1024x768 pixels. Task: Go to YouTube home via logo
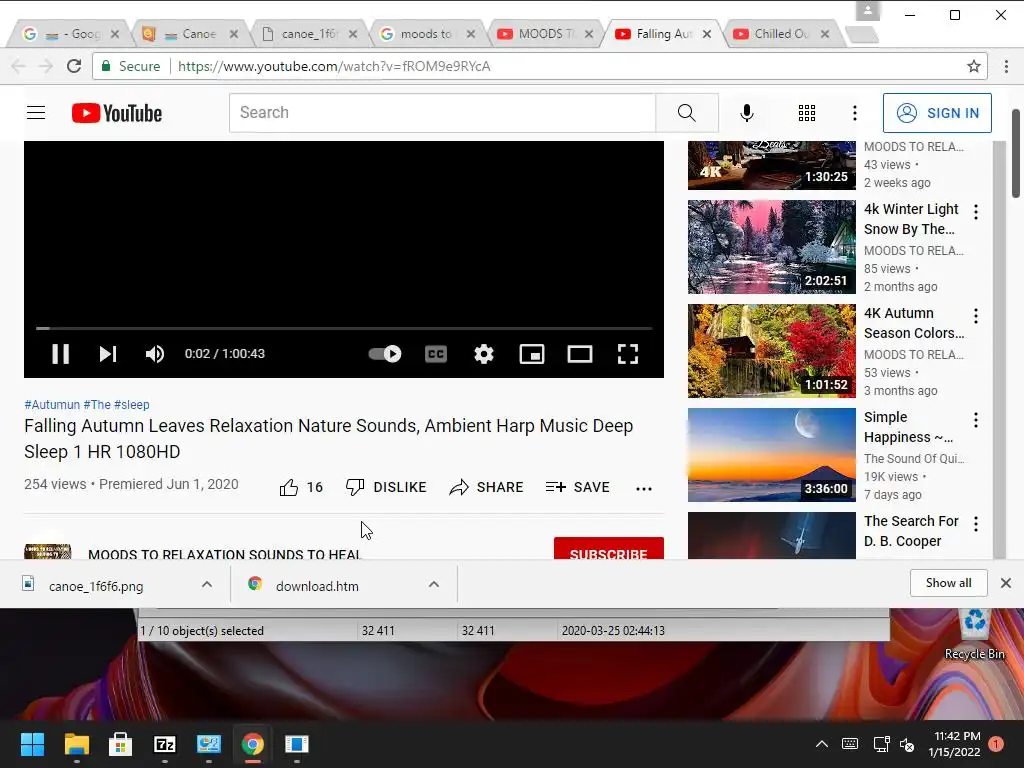coord(117,113)
